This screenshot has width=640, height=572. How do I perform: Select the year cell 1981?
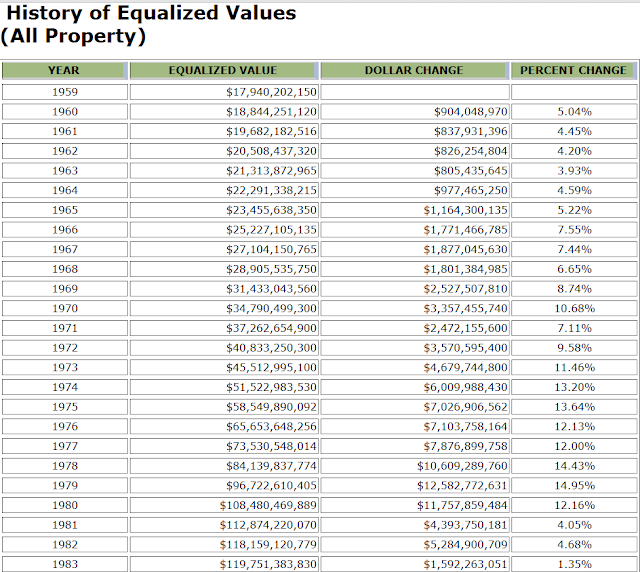coord(65,525)
